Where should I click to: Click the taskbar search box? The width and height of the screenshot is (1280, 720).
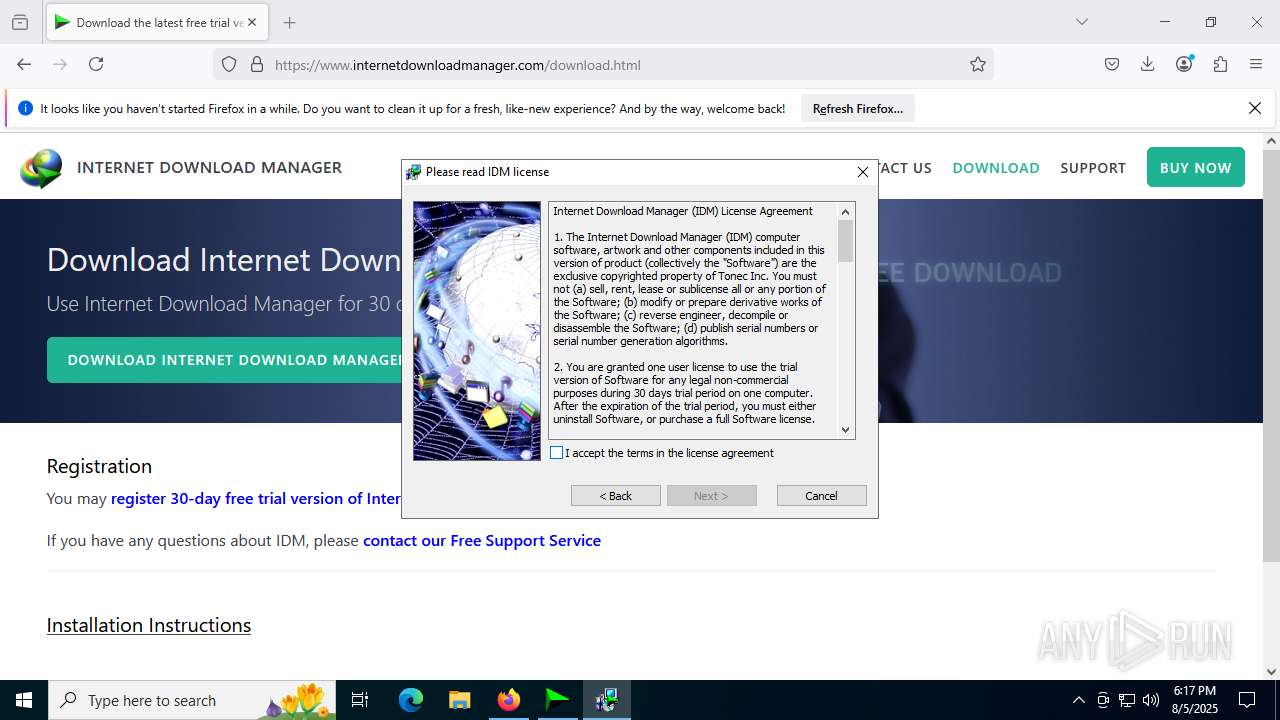click(194, 700)
